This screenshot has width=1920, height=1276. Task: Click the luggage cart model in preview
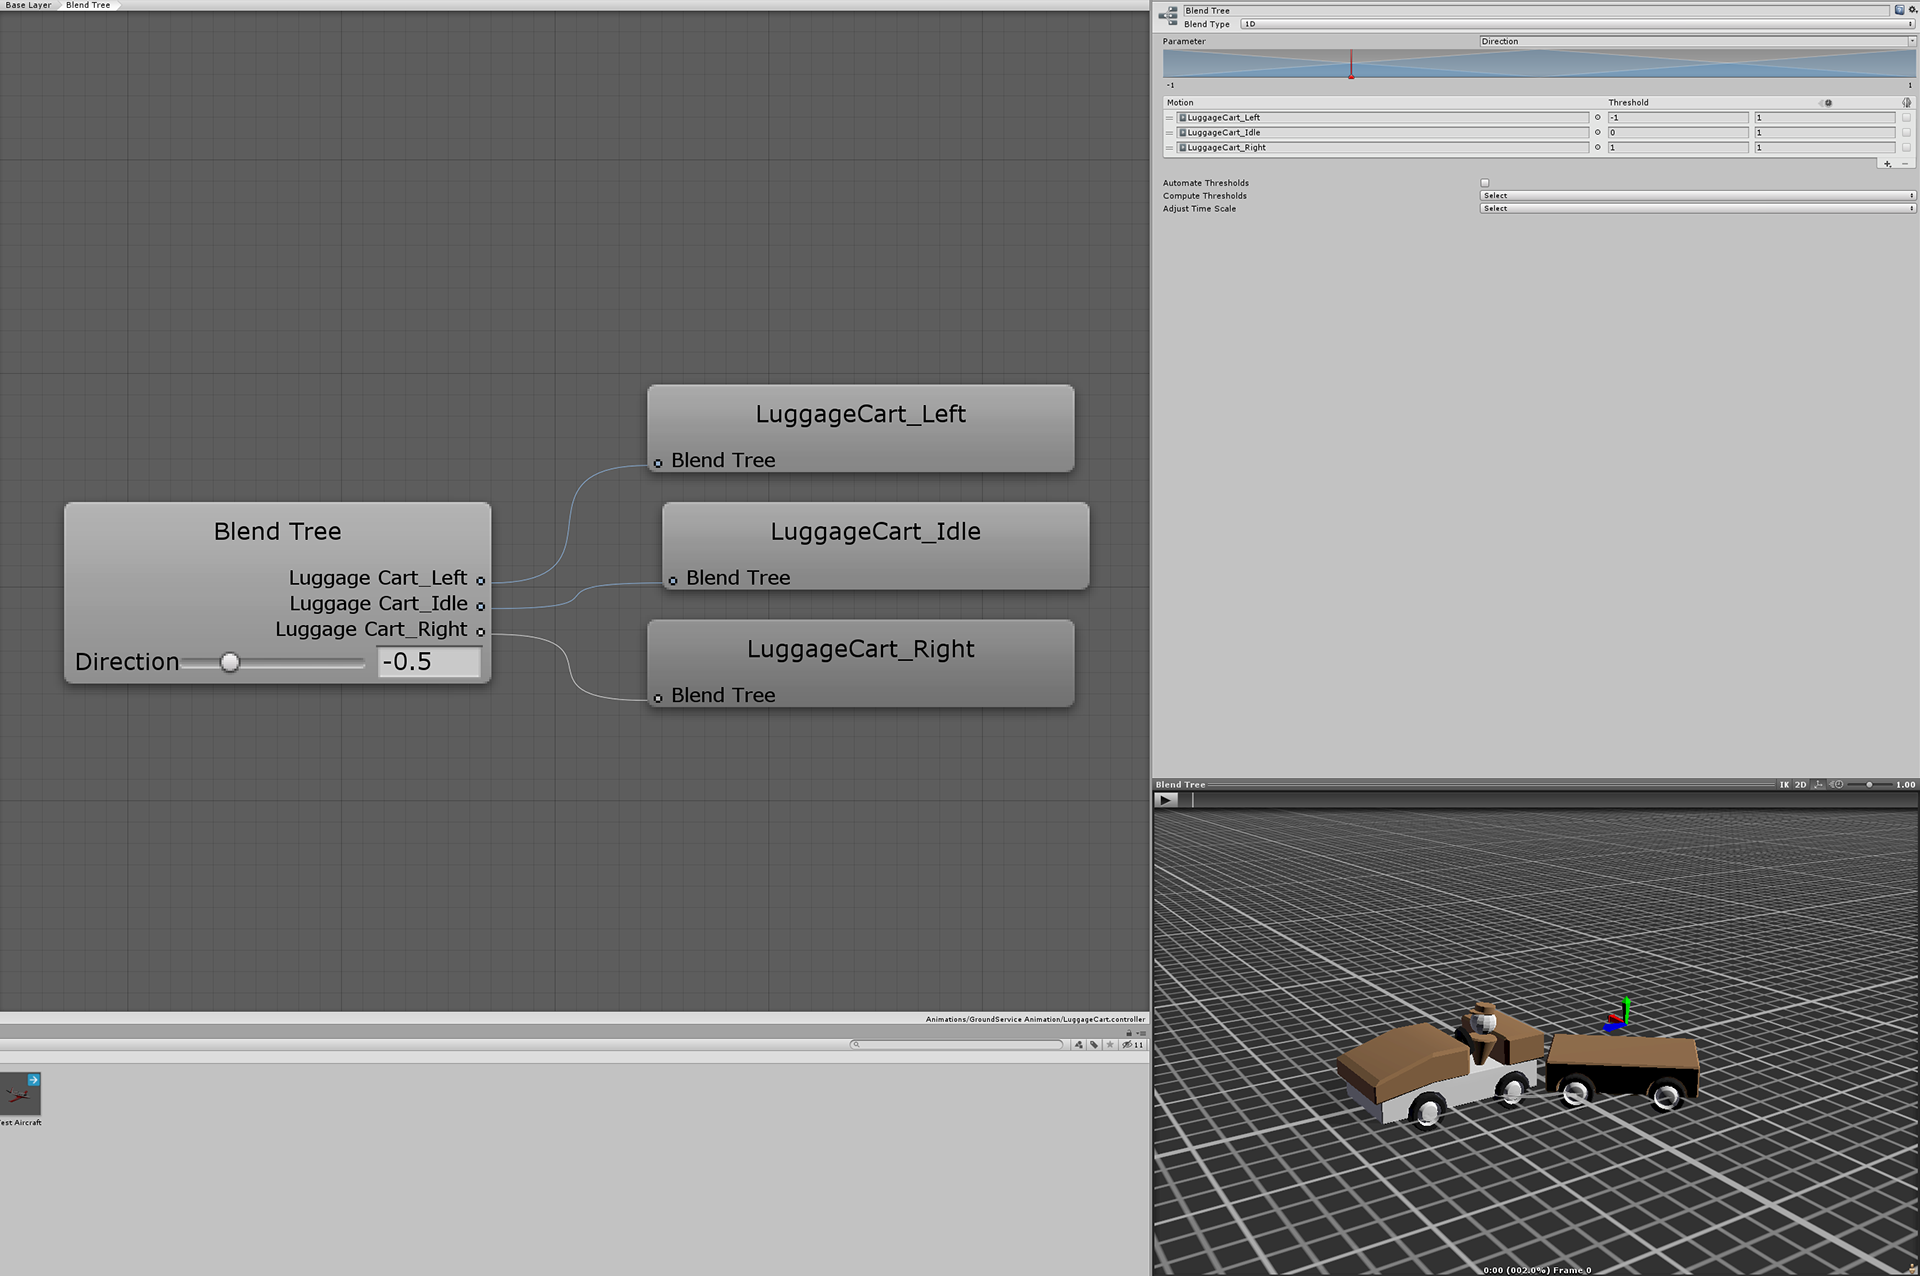[x=1517, y=1066]
